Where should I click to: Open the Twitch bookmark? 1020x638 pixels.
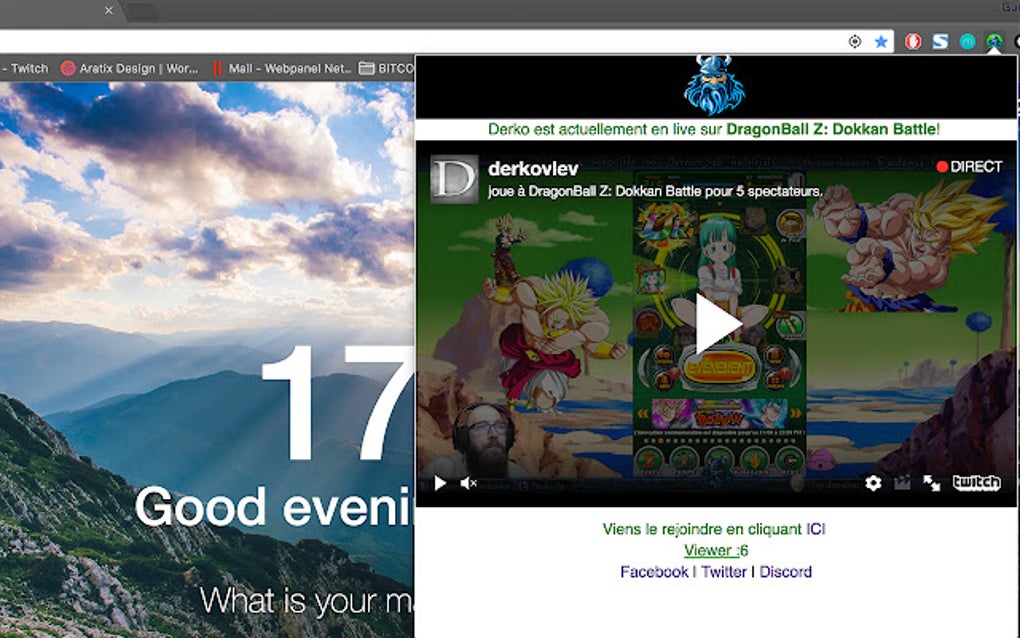(25, 68)
